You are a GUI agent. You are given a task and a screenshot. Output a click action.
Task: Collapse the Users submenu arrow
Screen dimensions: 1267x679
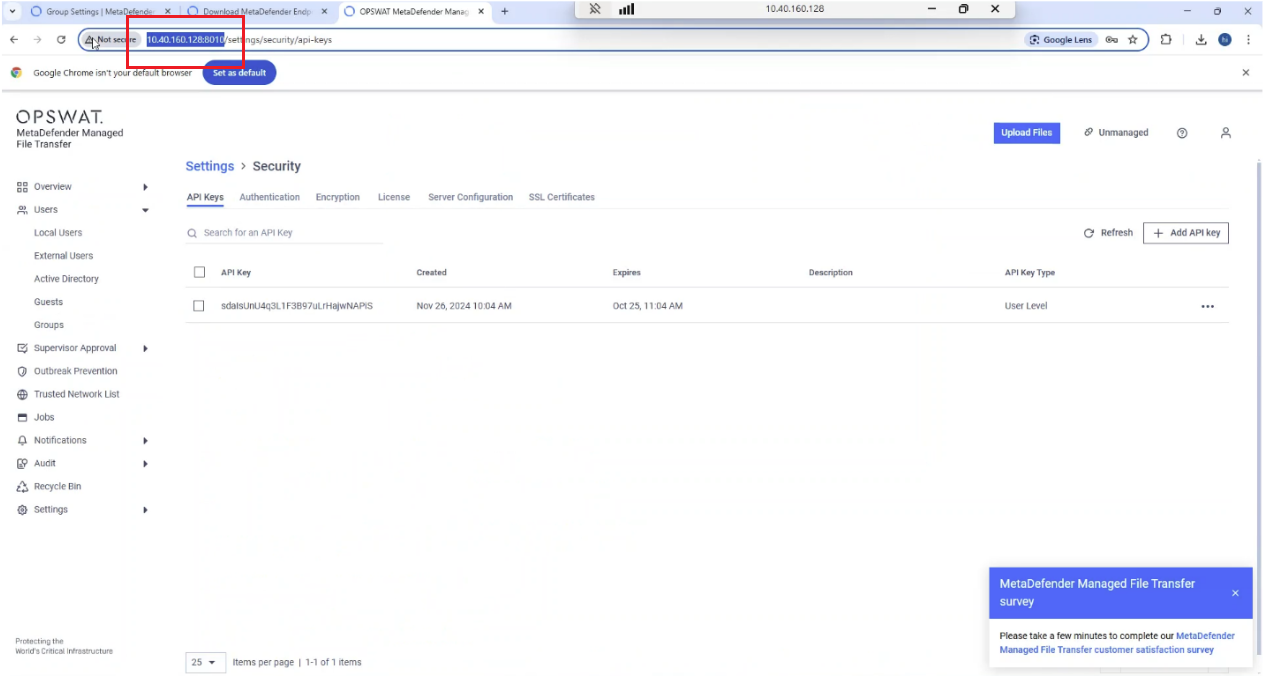(x=145, y=210)
